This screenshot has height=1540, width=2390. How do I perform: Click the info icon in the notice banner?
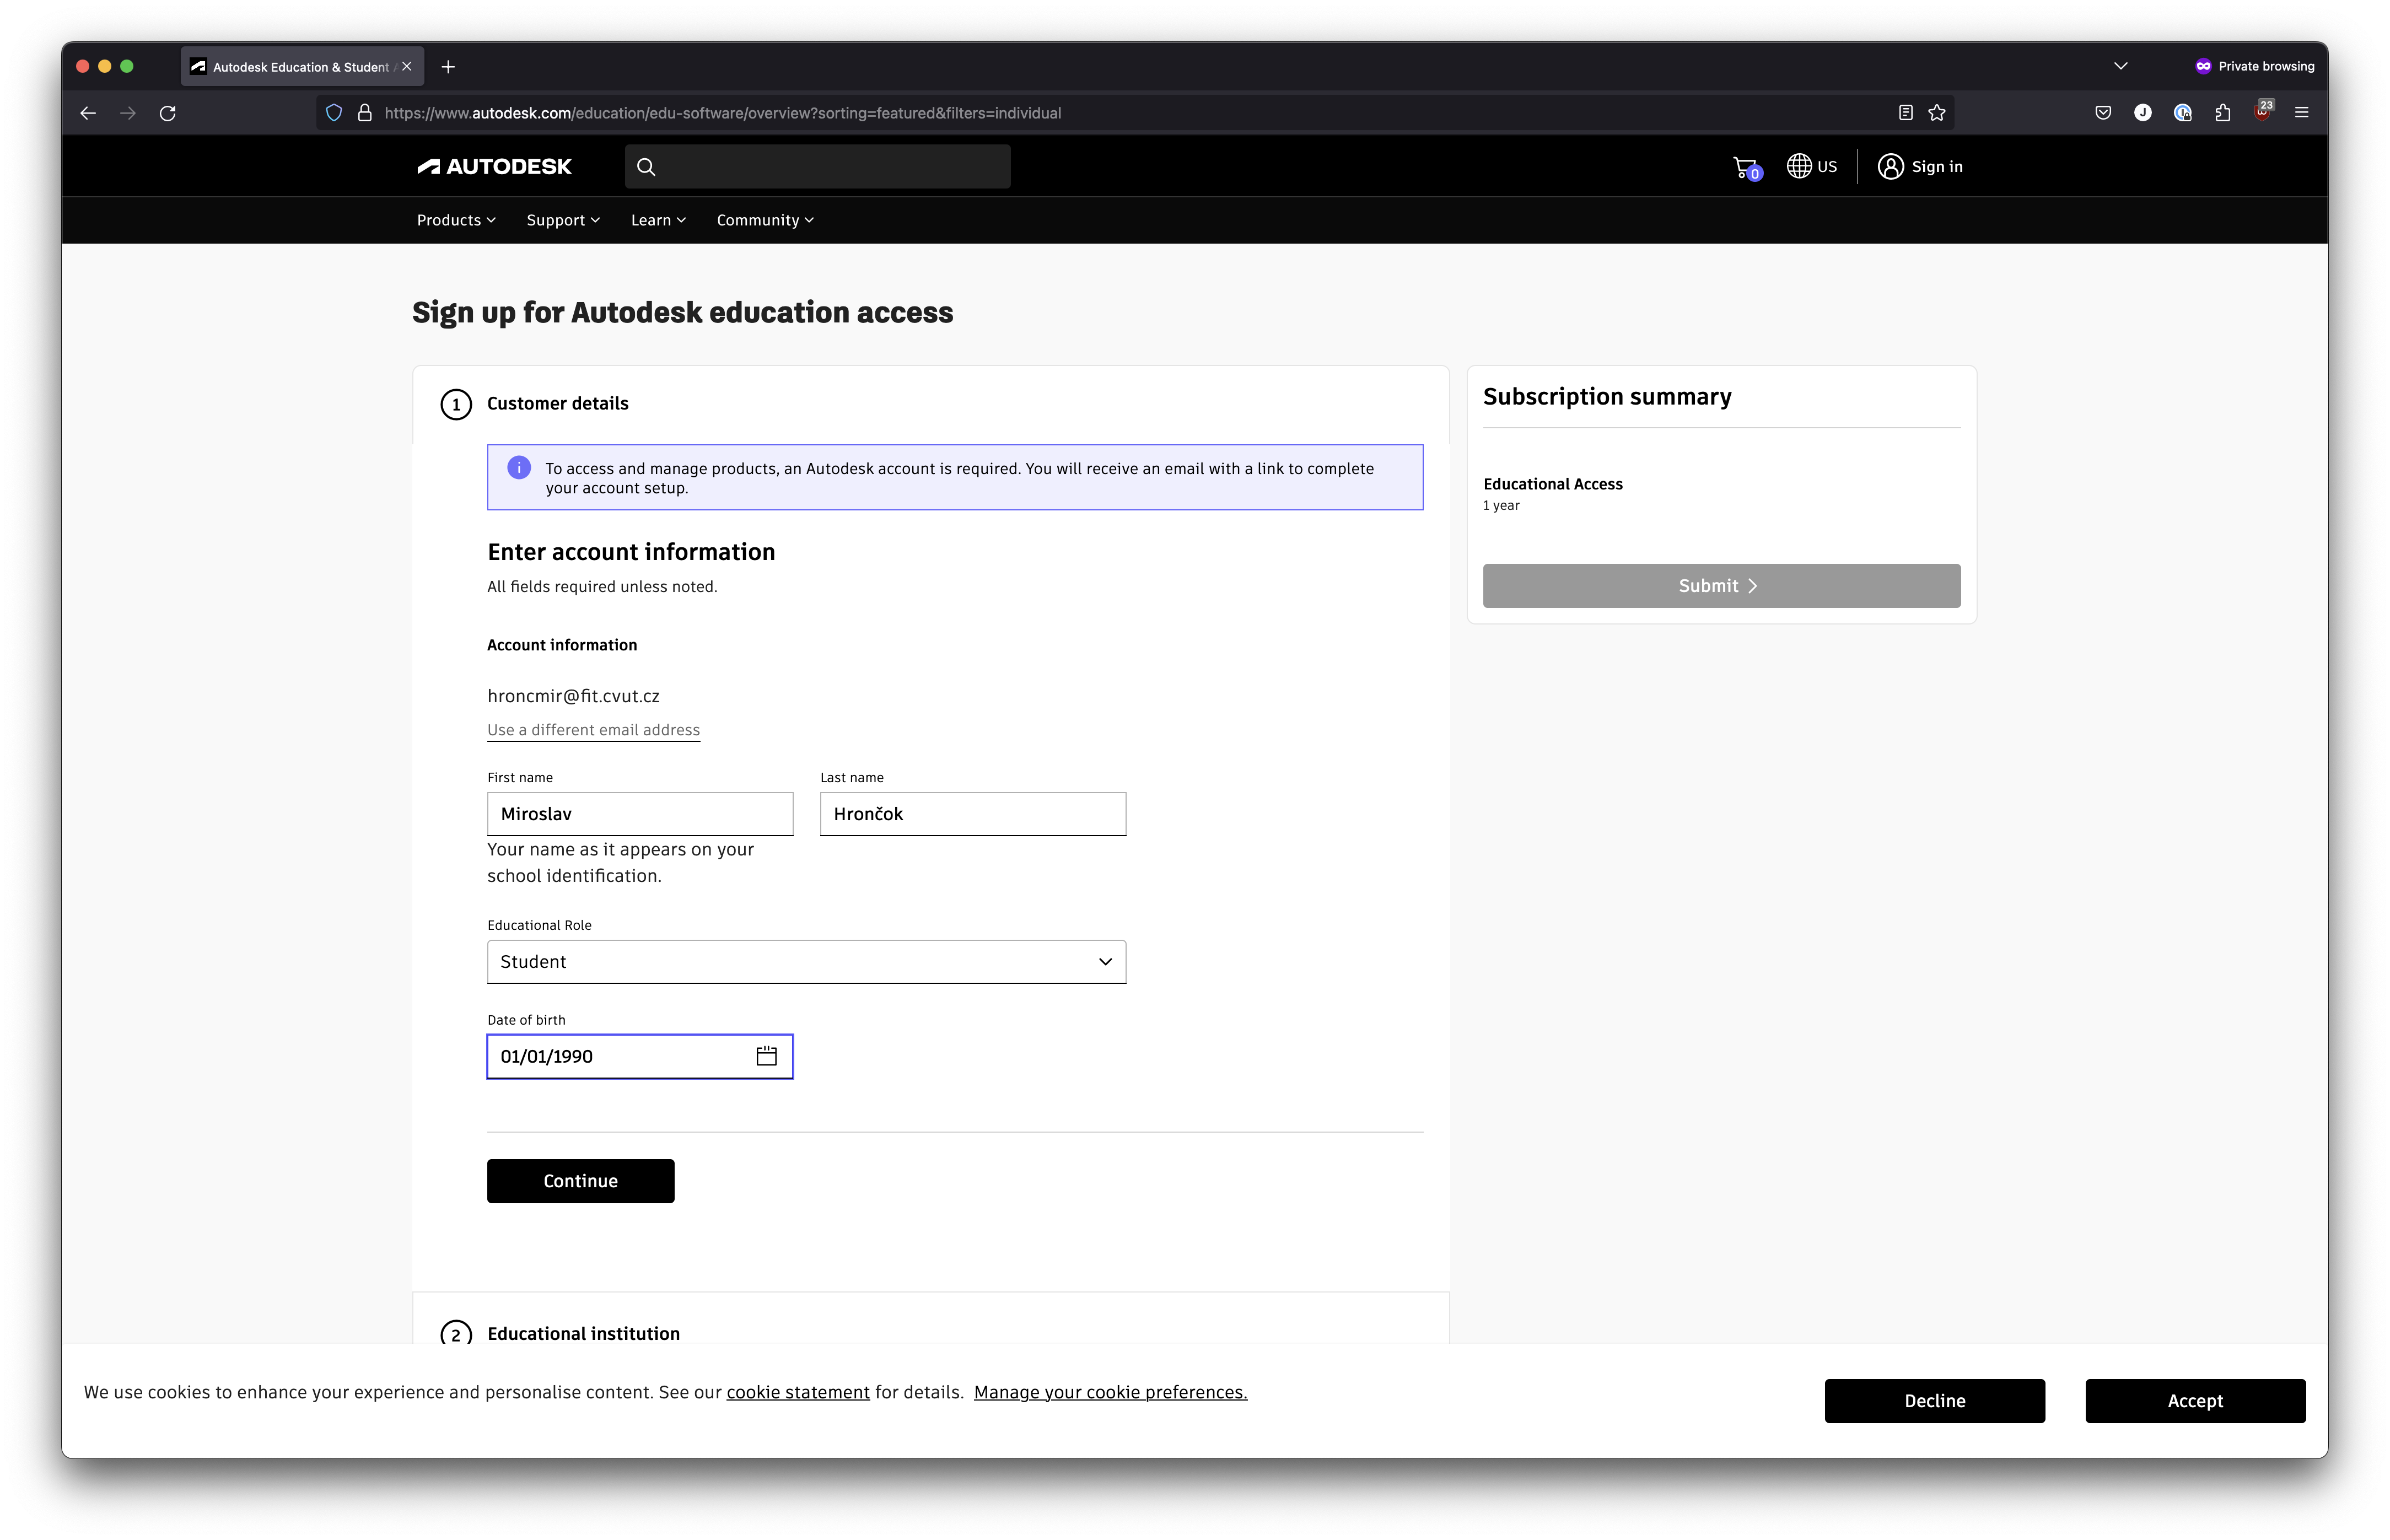tap(519, 467)
